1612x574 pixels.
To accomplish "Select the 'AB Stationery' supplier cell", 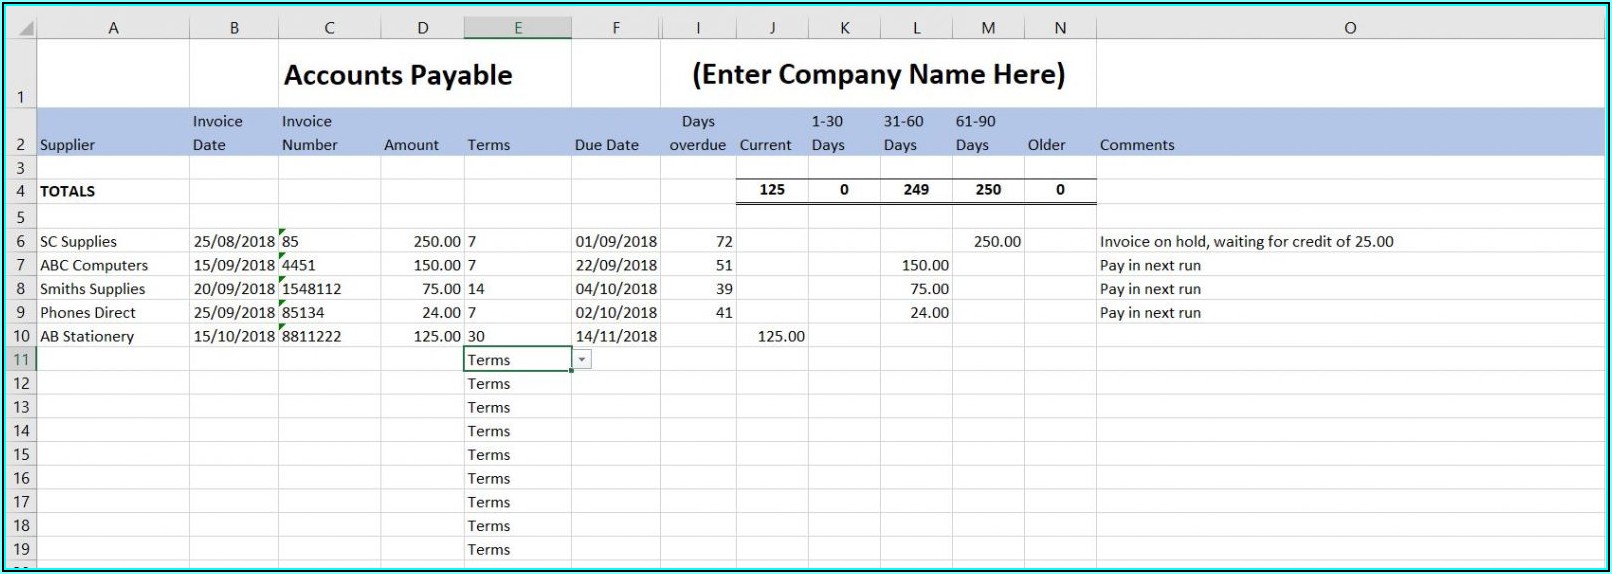I will point(113,337).
